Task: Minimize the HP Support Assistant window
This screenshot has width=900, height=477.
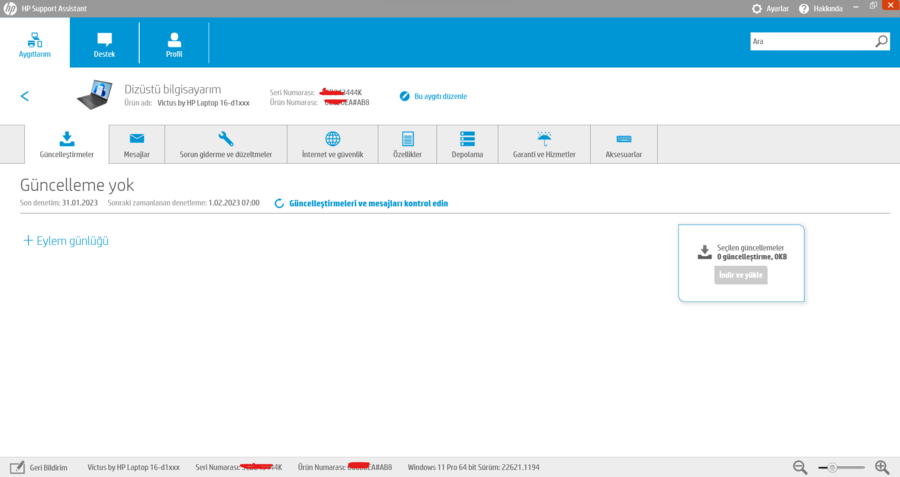Action: [x=856, y=6]
